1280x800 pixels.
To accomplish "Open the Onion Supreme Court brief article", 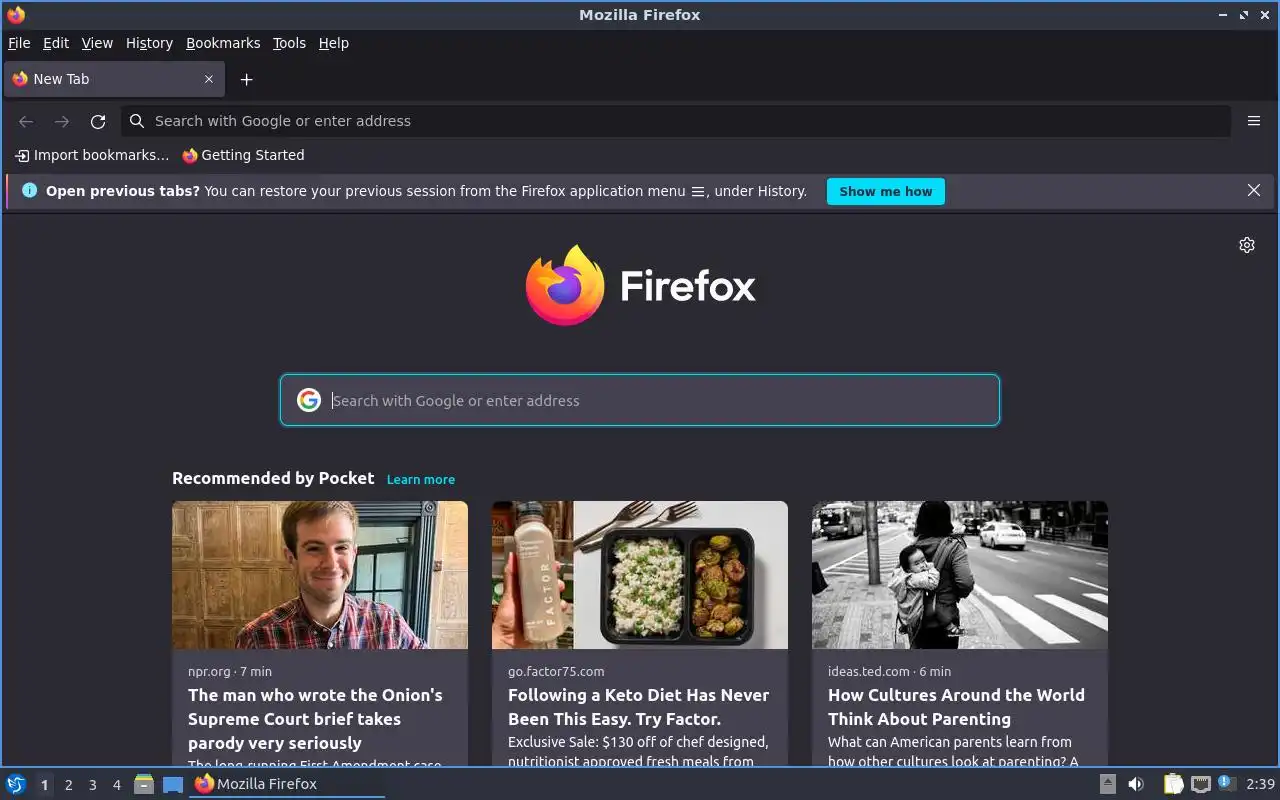I will coord(315,719).
